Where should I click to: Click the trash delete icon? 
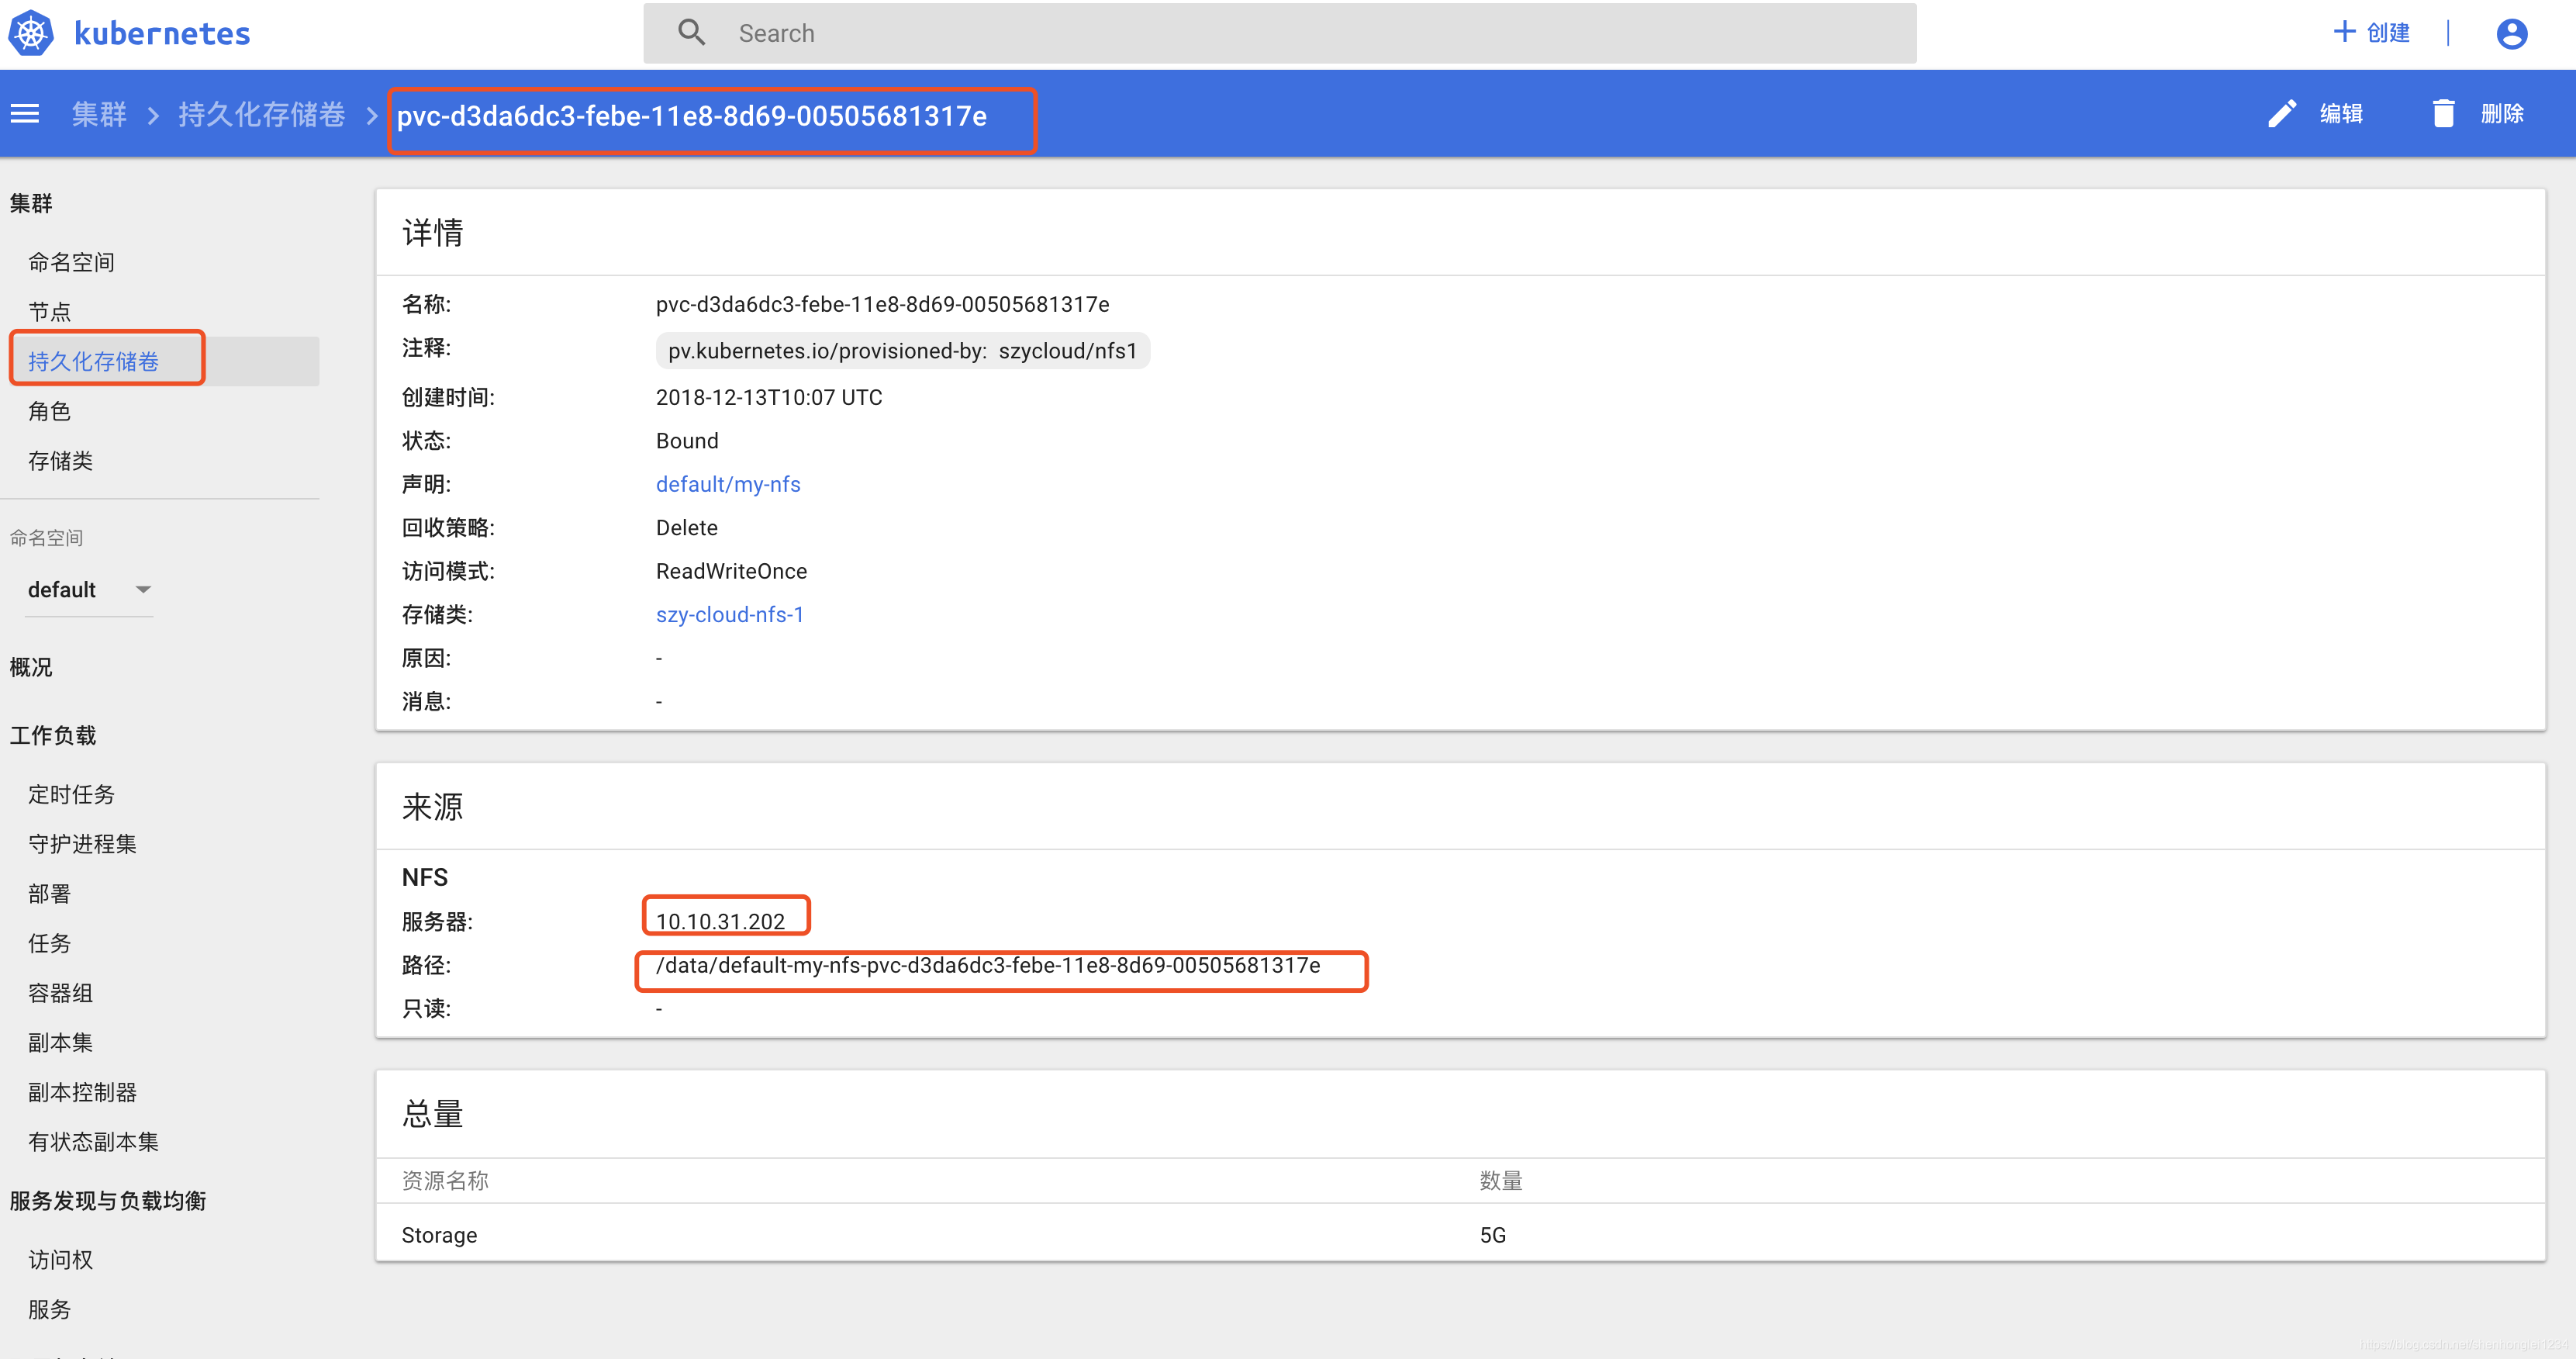coord(2444,113)
